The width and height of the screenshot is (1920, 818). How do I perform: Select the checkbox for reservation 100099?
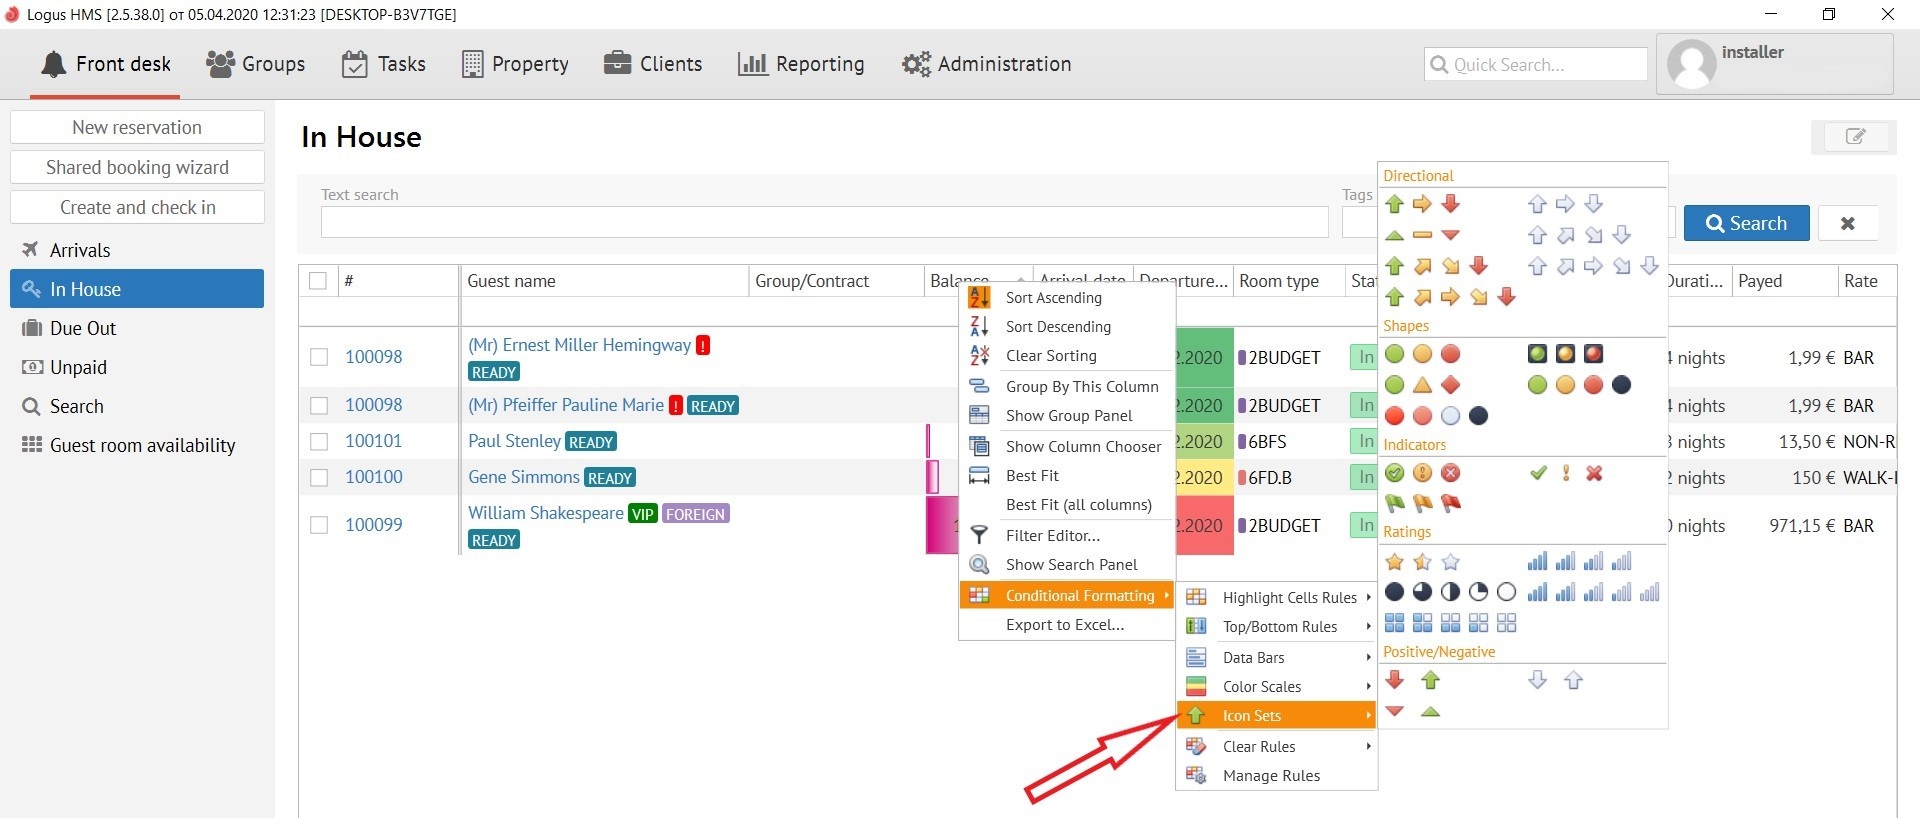[319, 525]
